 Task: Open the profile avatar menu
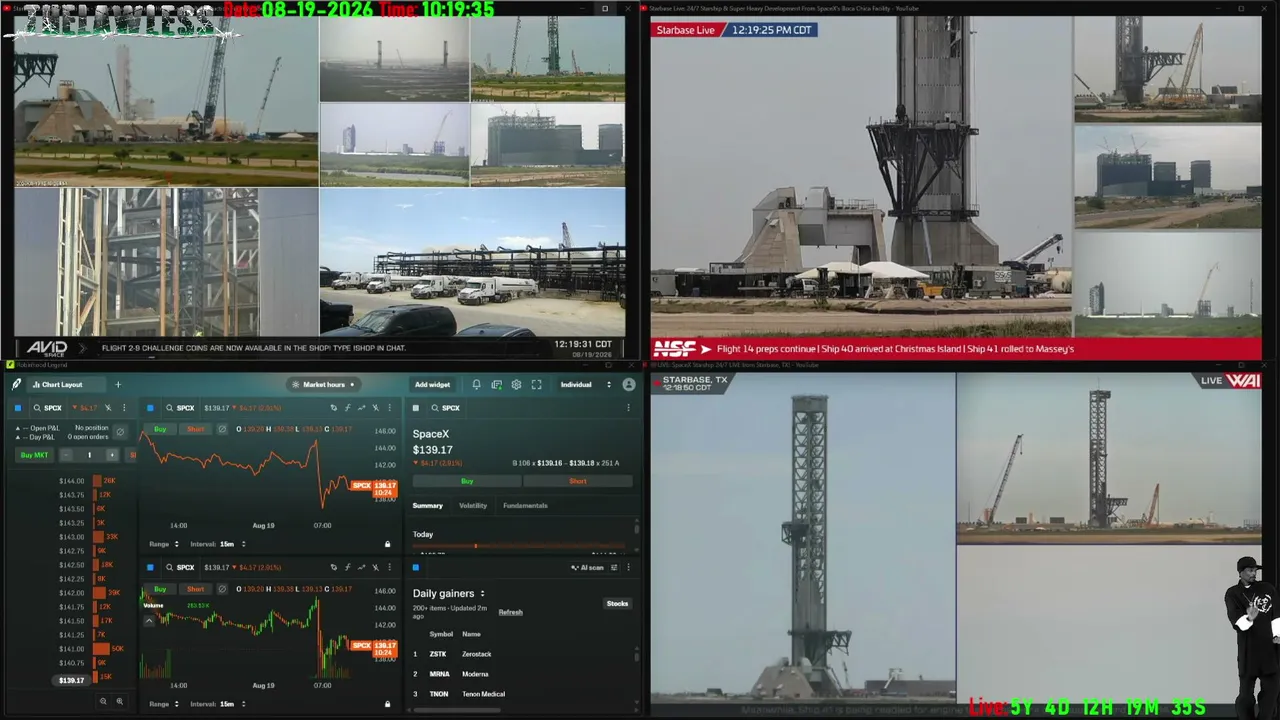pyautogui.click(x=629, y=384)
